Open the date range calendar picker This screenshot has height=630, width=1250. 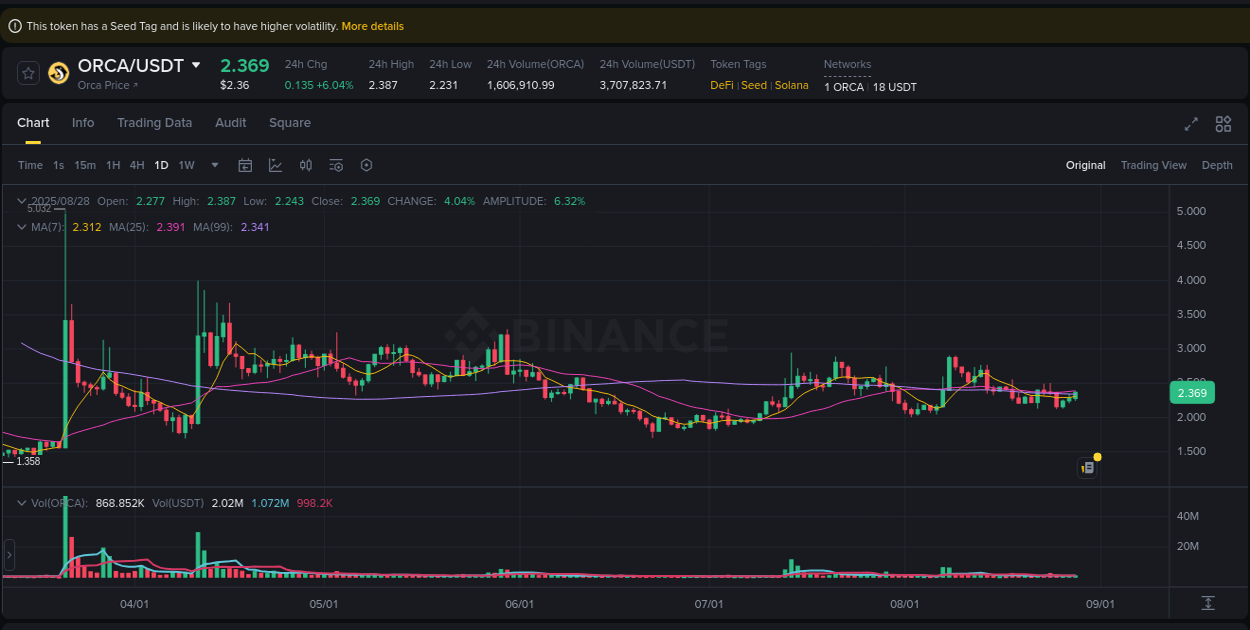[245, 165]
